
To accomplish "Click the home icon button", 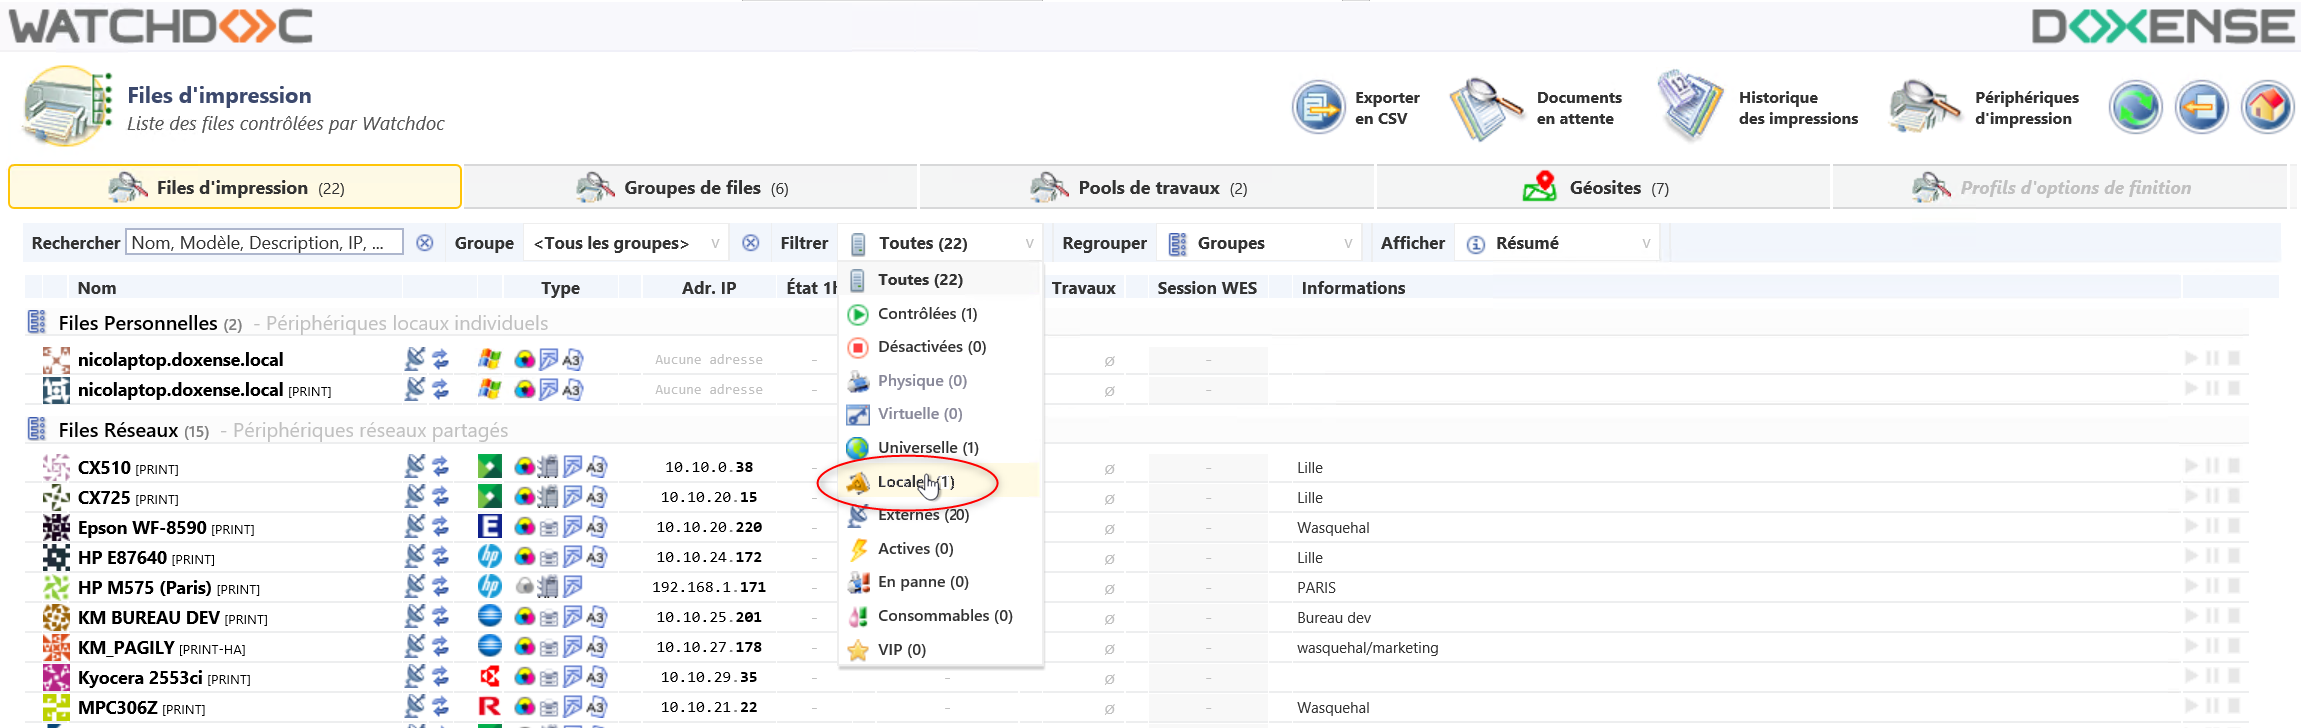I will (2266, 108).
